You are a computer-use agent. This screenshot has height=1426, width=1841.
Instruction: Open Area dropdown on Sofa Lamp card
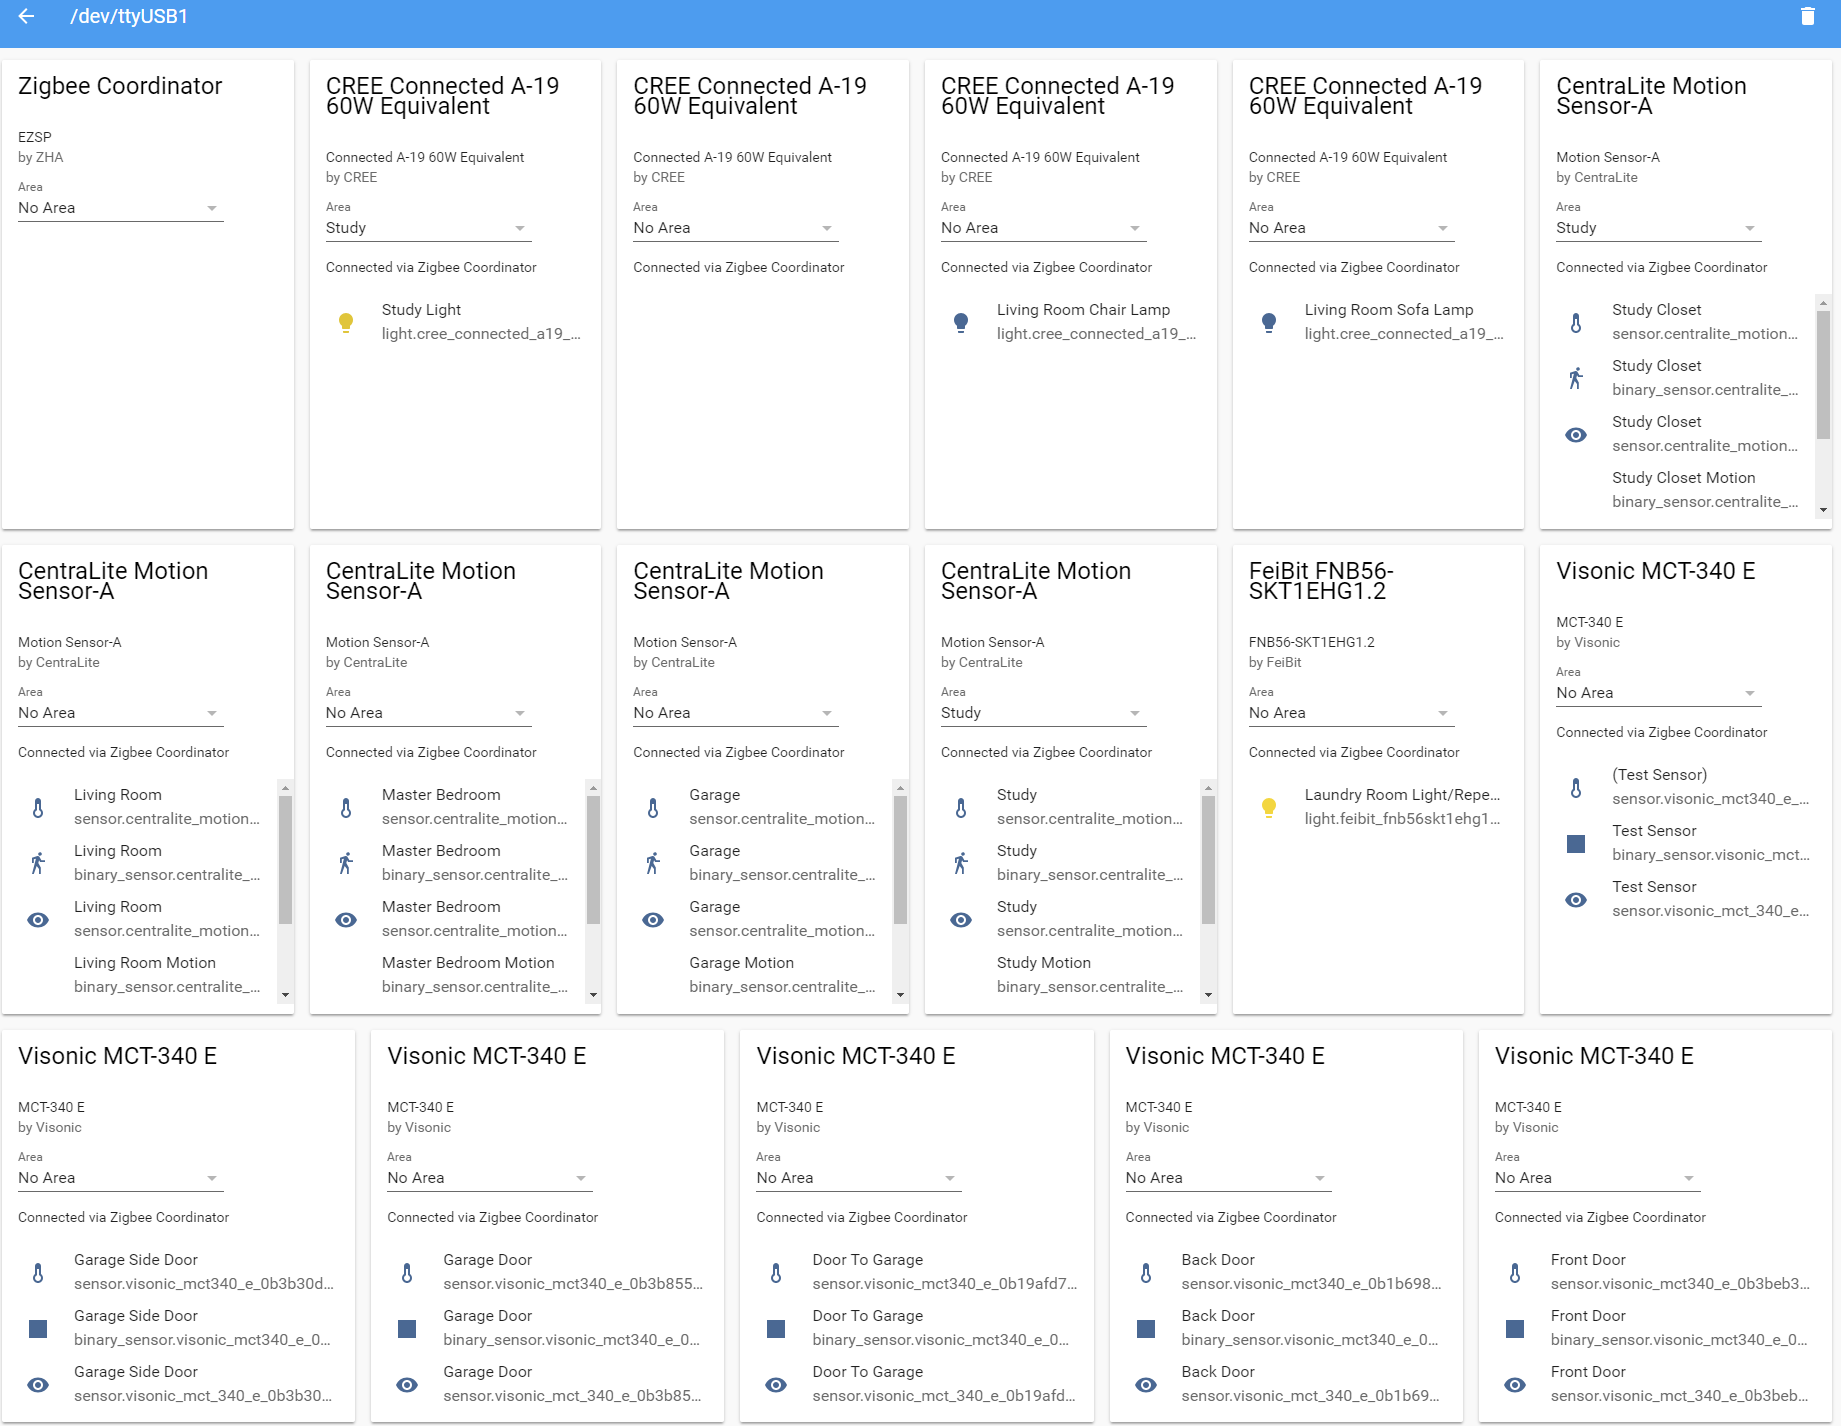tap(1351, 228)
